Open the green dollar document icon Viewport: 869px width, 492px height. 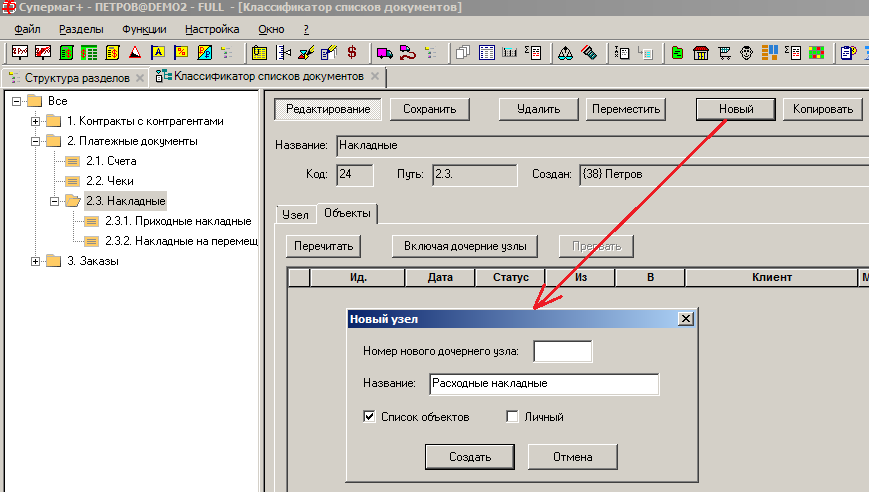point(66,53)
